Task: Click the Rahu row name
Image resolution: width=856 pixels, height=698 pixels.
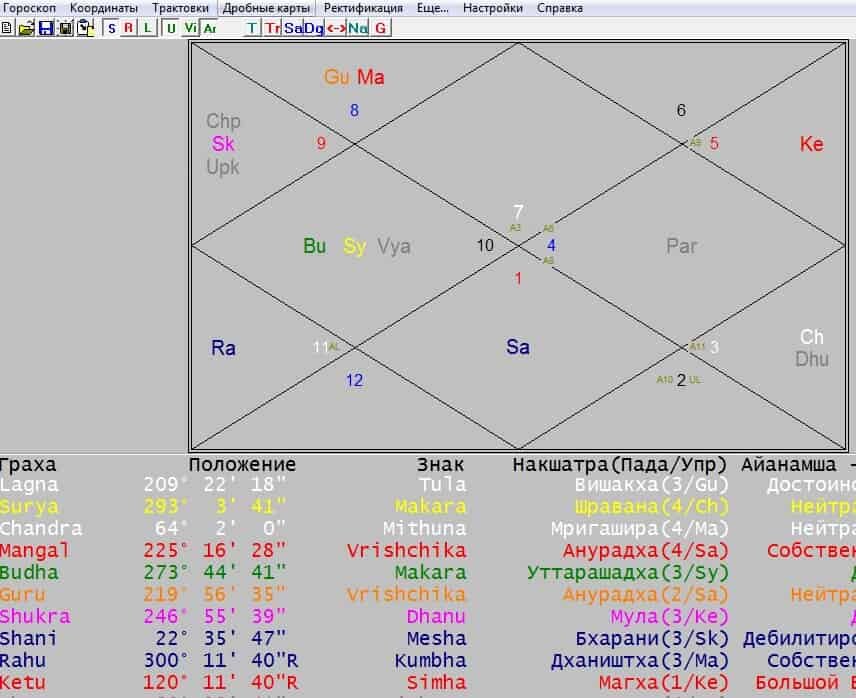Action: (23, 660)
